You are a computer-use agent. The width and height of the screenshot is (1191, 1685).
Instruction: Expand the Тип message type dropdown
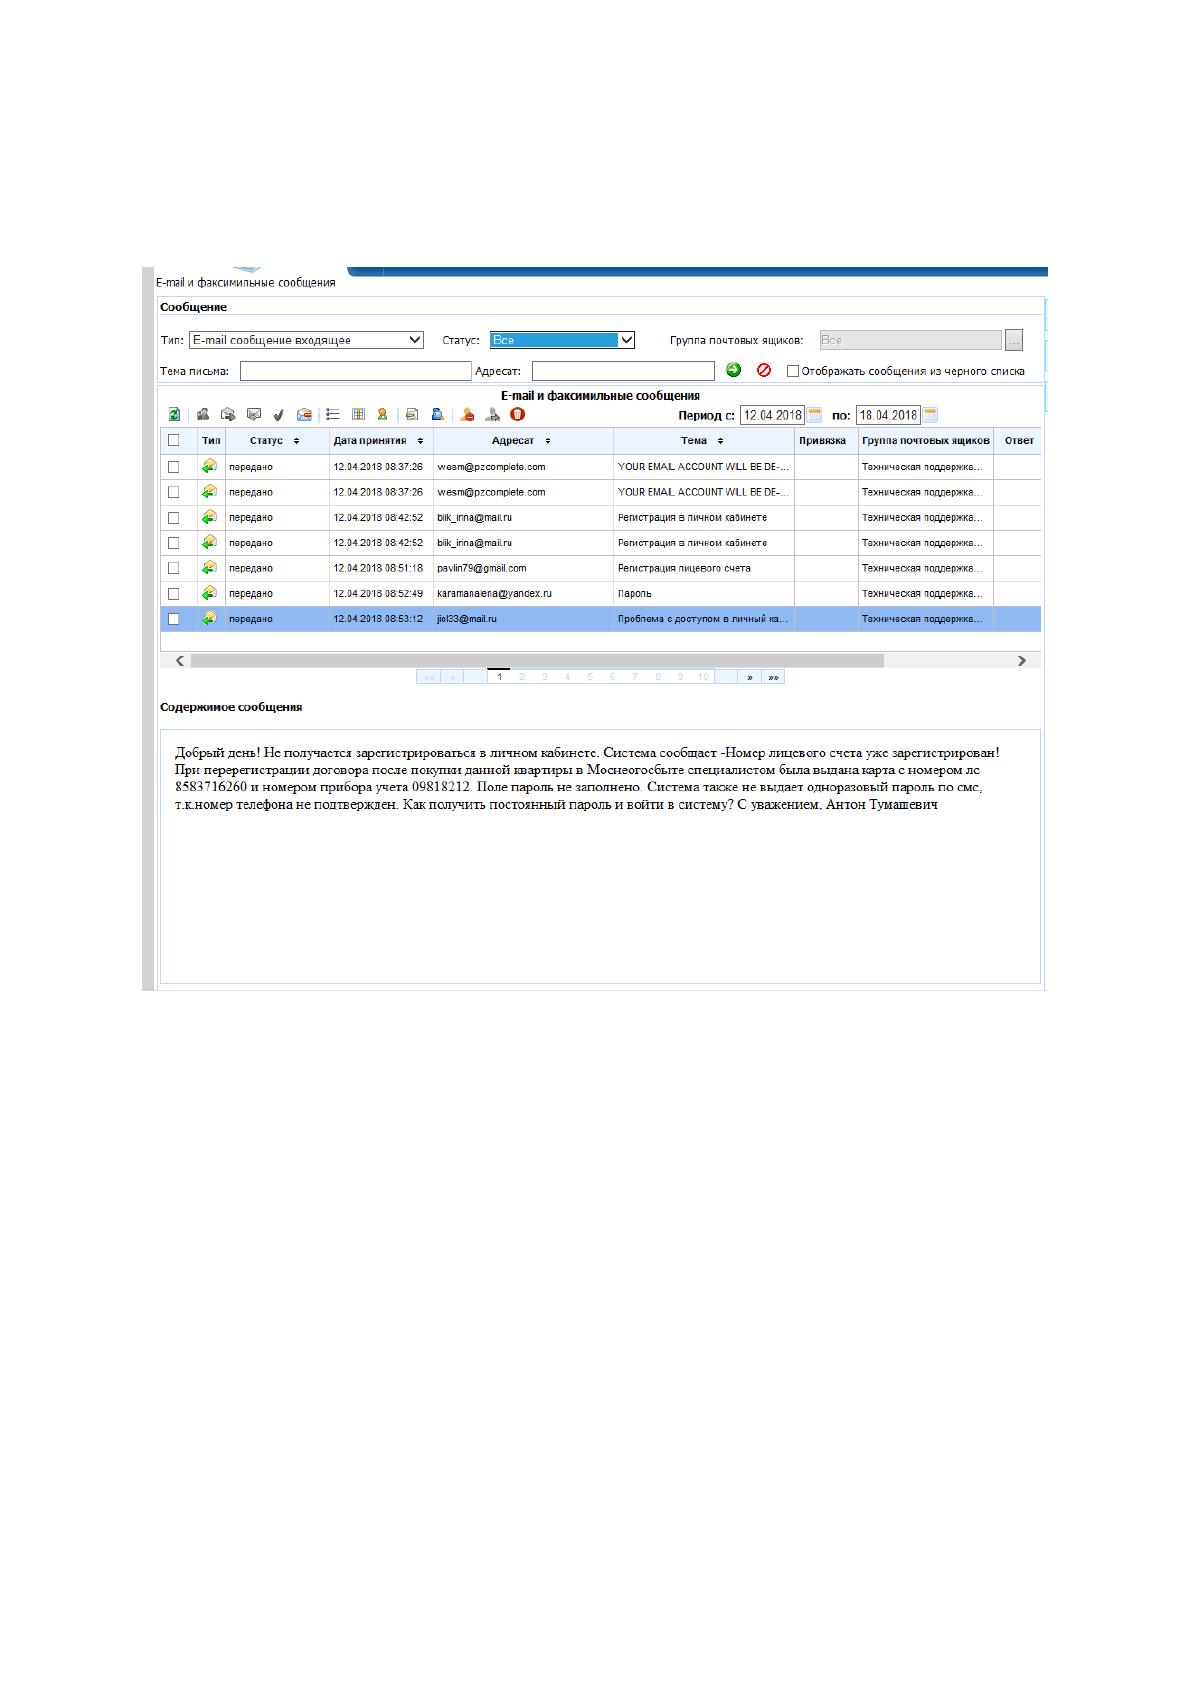pos(306,340)
